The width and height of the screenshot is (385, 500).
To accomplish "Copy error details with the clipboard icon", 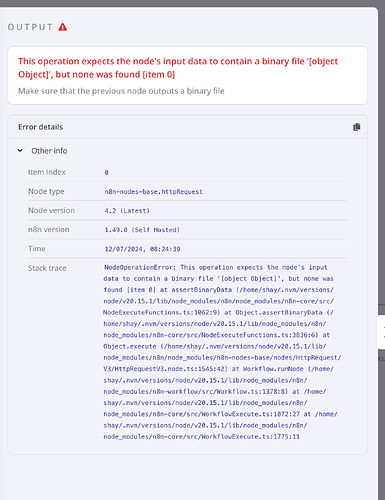I will pos(357,127).
